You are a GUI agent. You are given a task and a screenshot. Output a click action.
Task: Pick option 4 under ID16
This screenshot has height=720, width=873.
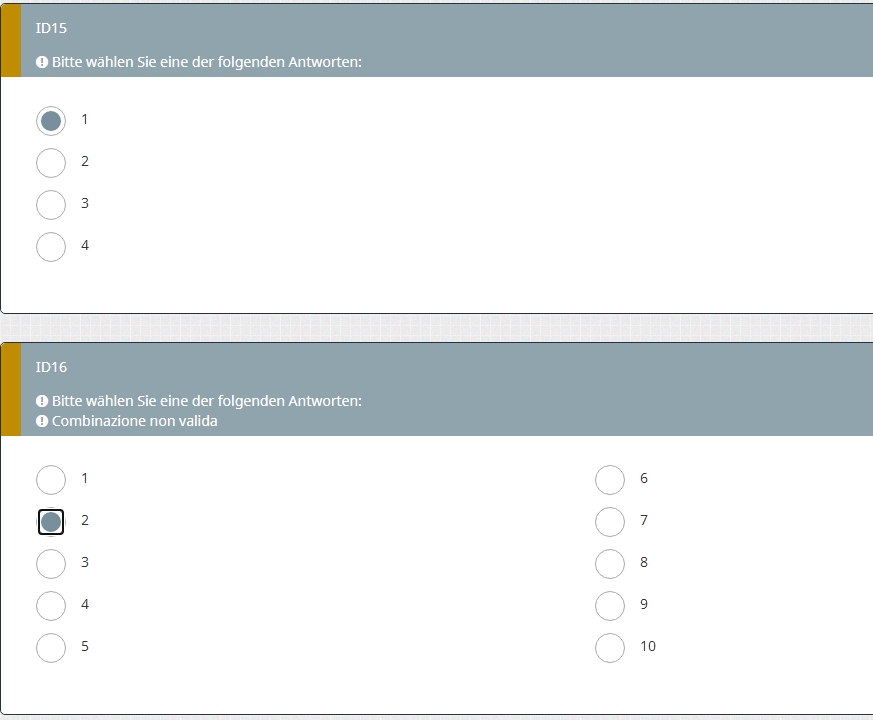pyautogui.click(x=51, y=605)
